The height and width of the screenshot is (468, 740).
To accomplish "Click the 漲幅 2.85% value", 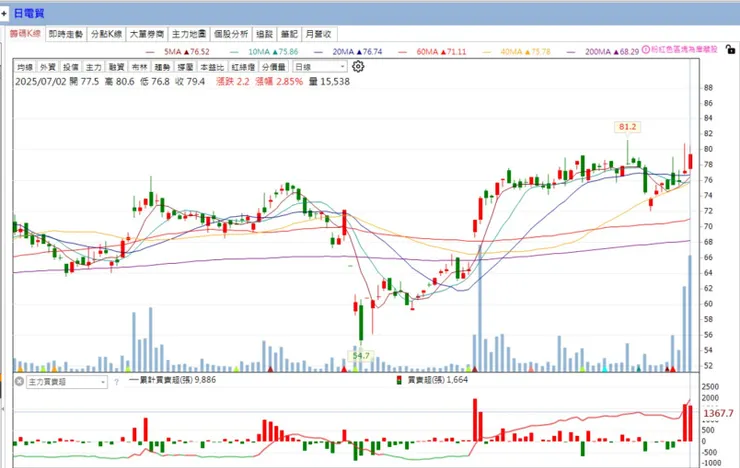I will 279,82.
